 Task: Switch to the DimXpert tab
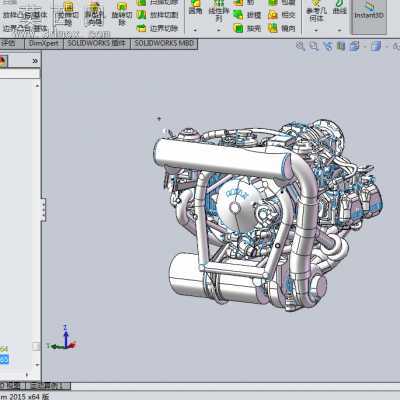coord(44,44)
